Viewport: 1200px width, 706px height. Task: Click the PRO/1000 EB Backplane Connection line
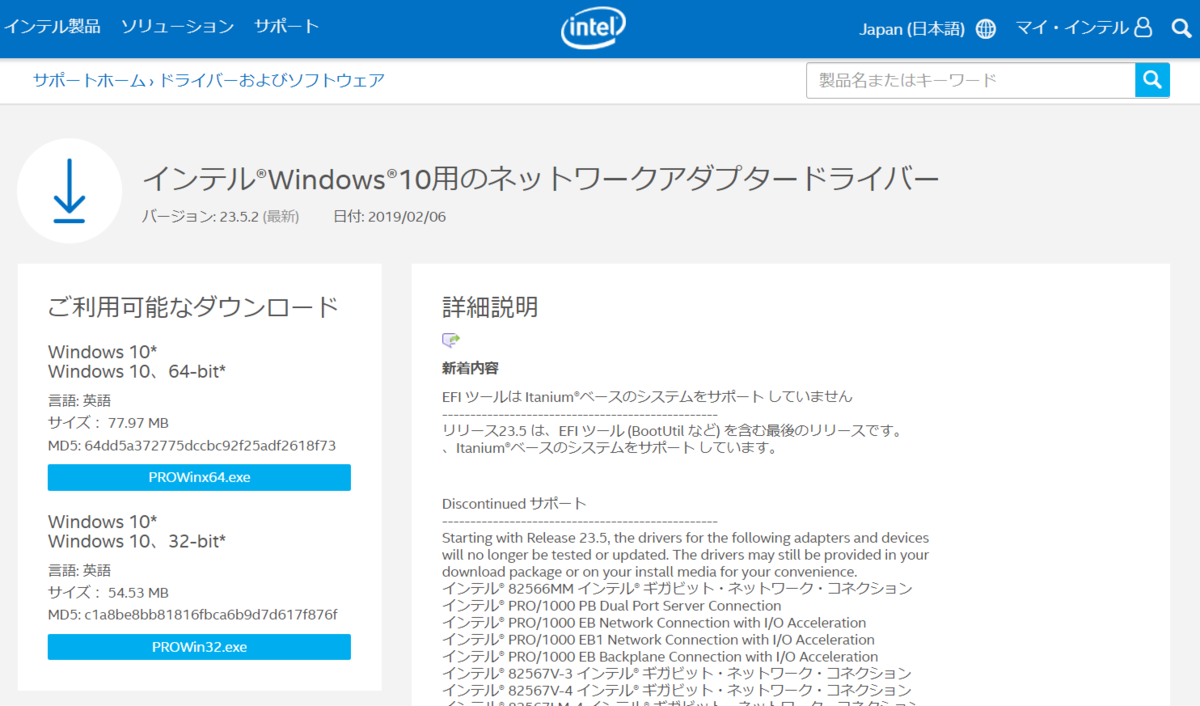click(x=660, y=656)
